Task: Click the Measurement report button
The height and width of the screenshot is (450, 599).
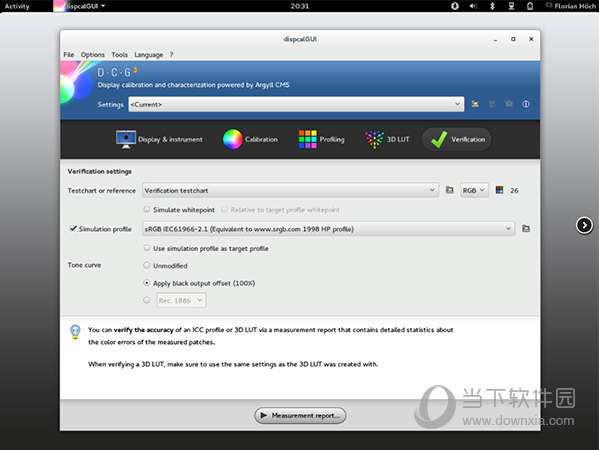Action: coord(300,415)
